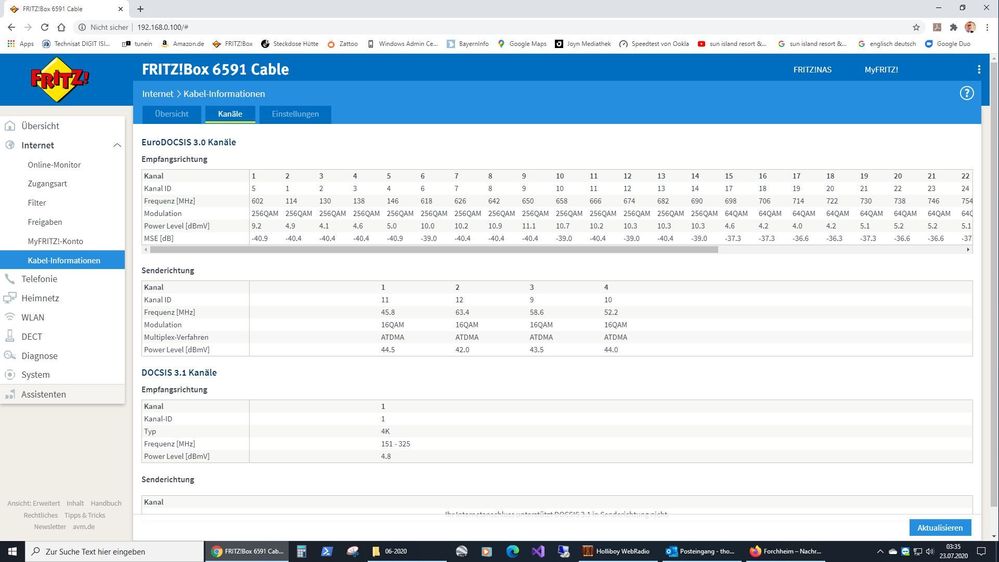999x562 pixels.
Task: Show hidden system tray icons
Action: click(x=880, y=551)
